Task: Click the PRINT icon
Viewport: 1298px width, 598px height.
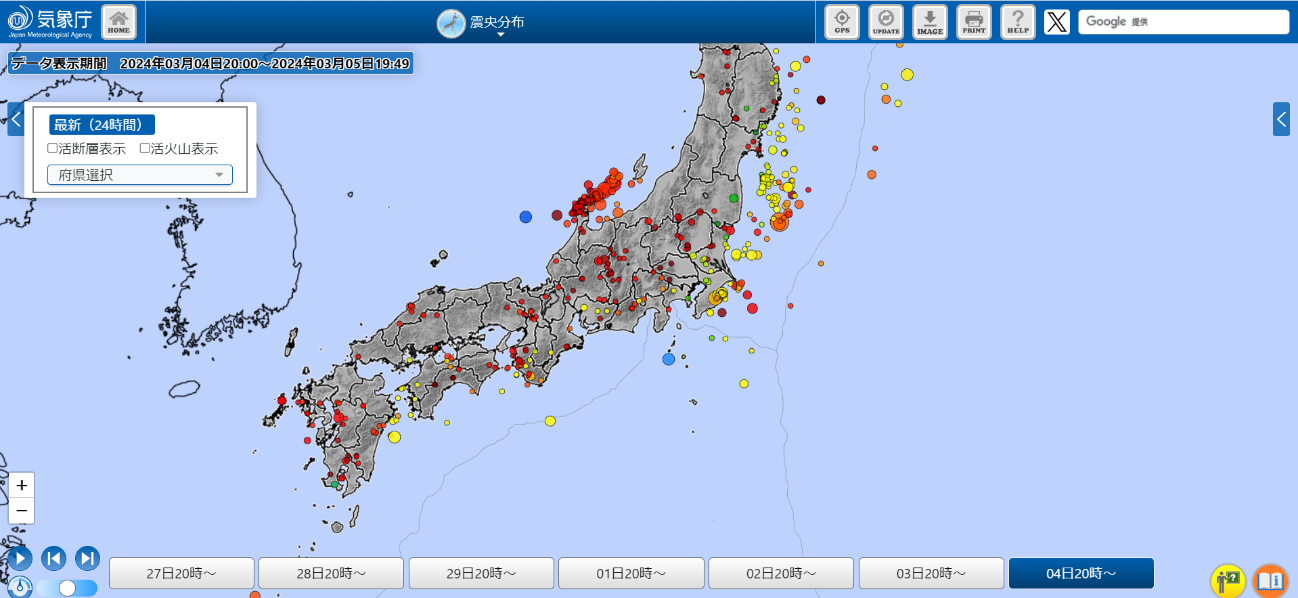Action: [974, 21]
